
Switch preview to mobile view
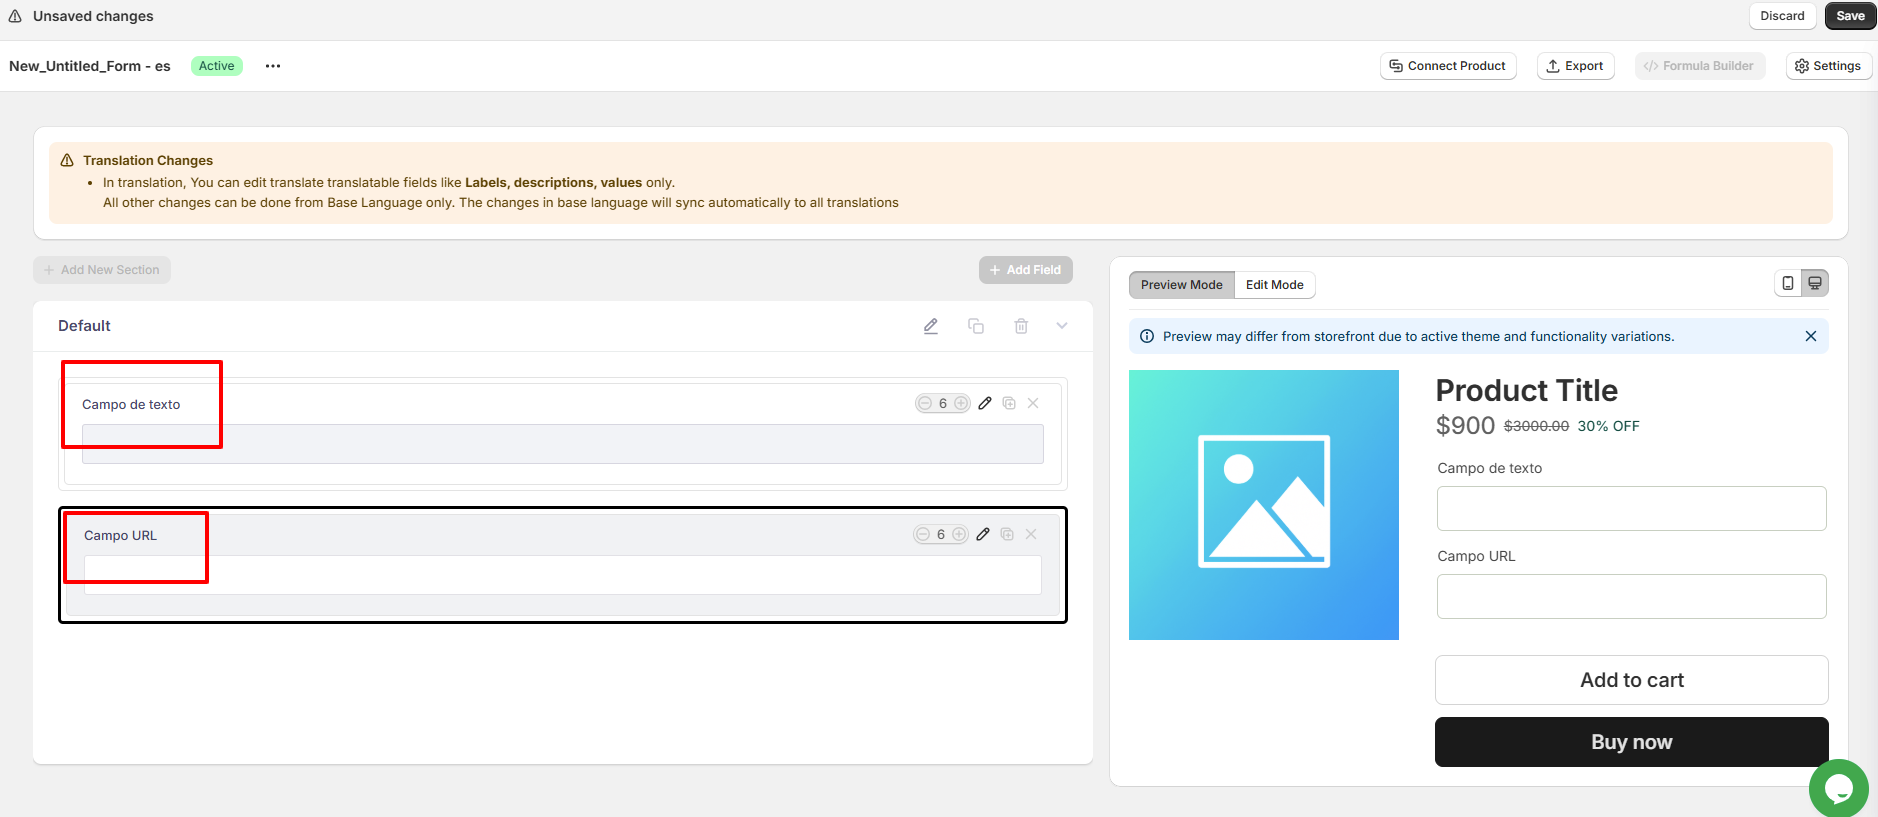coord(1788,284)
